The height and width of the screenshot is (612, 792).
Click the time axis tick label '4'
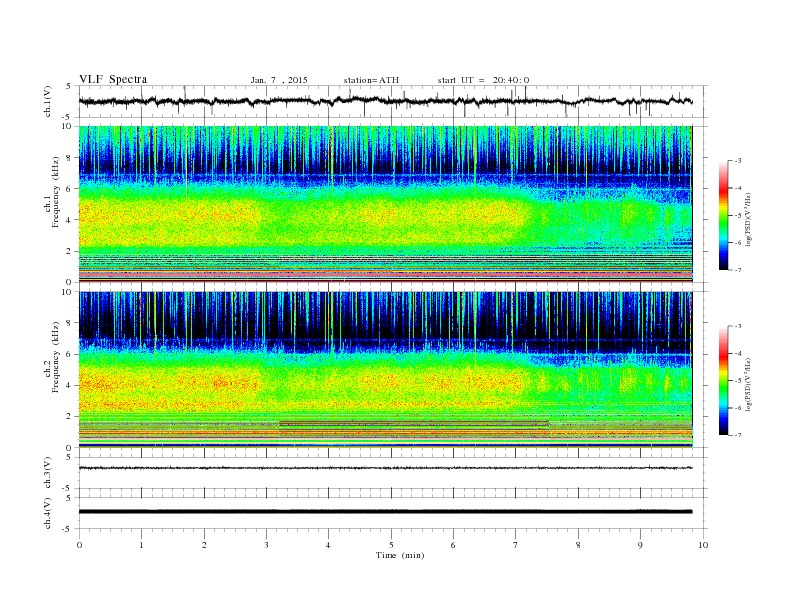[x=328, y=545]
